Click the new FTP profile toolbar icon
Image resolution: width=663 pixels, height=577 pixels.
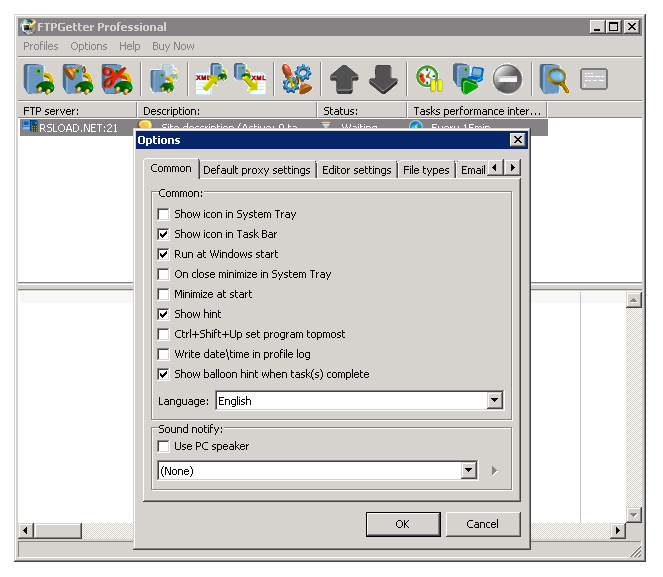pyautogui.click(x=39, y=79)
